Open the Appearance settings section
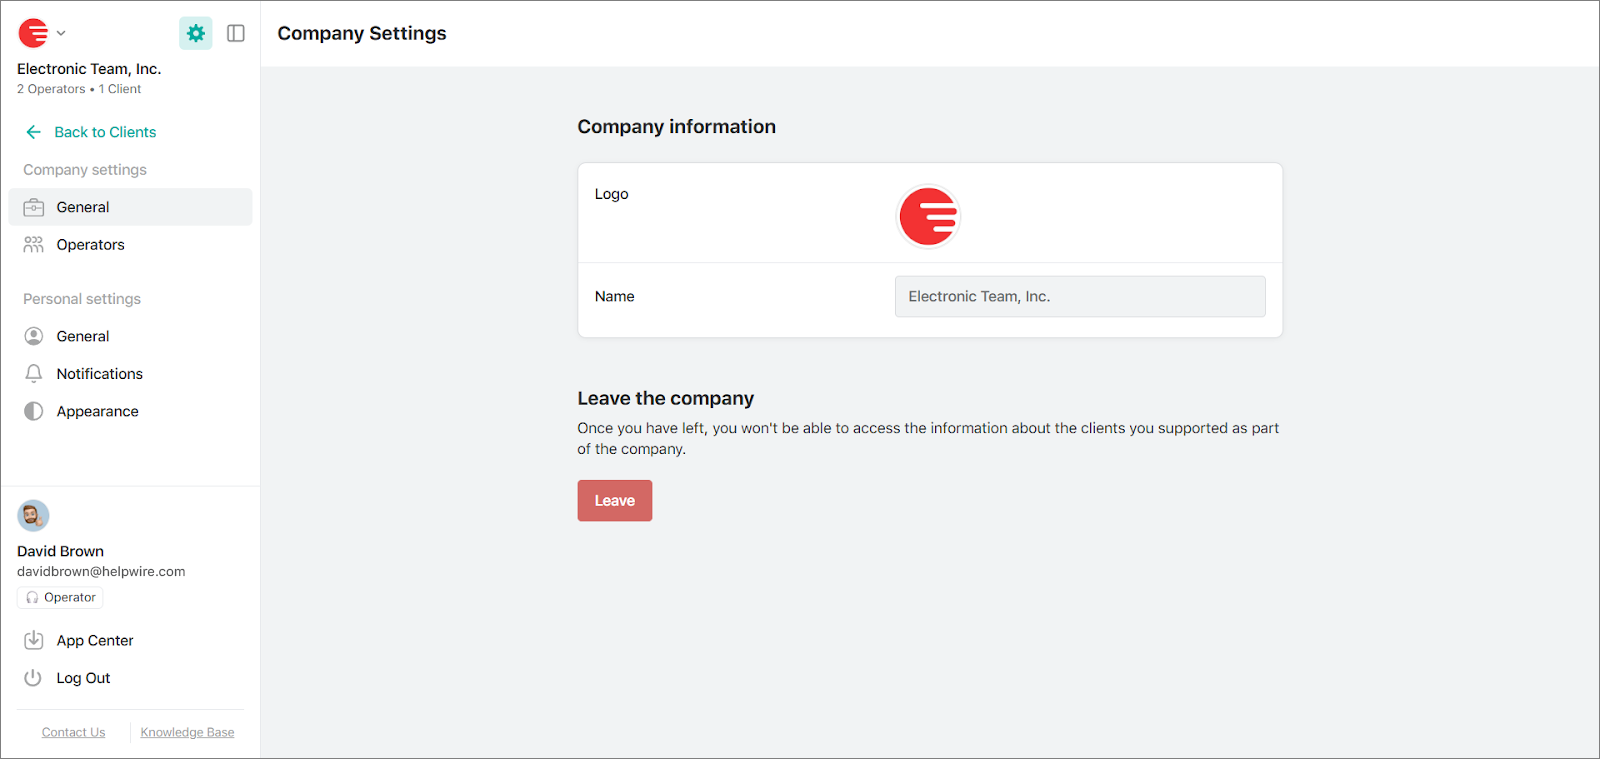This screenshot has width=1600, height=759. 97,410
